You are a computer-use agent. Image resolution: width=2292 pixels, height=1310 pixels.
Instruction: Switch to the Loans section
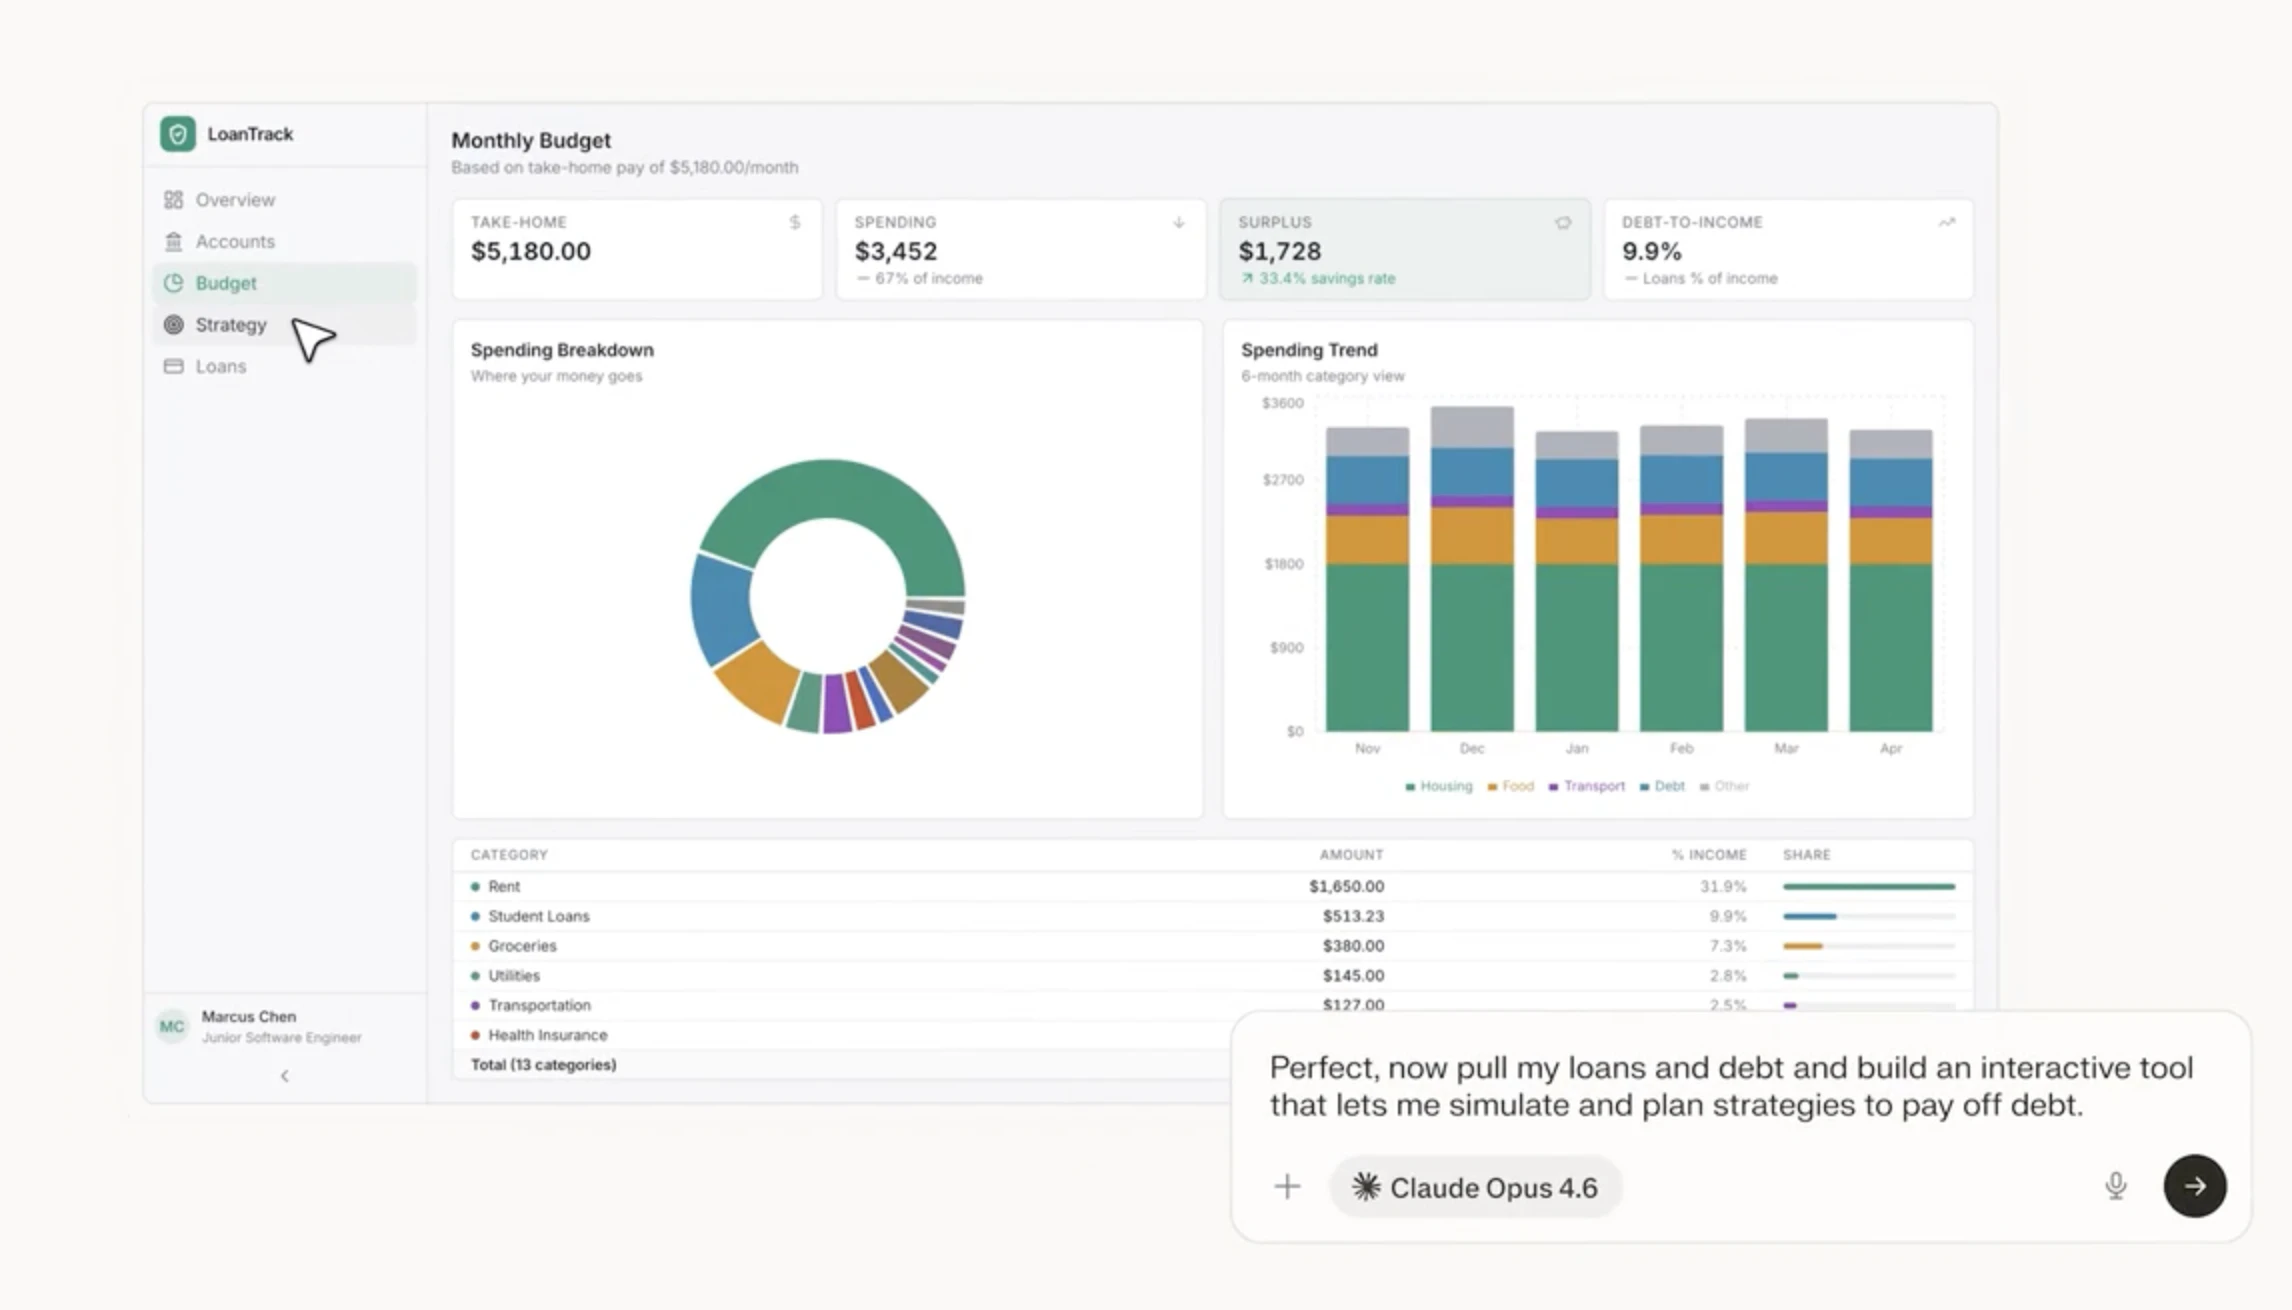click(220, 366)
